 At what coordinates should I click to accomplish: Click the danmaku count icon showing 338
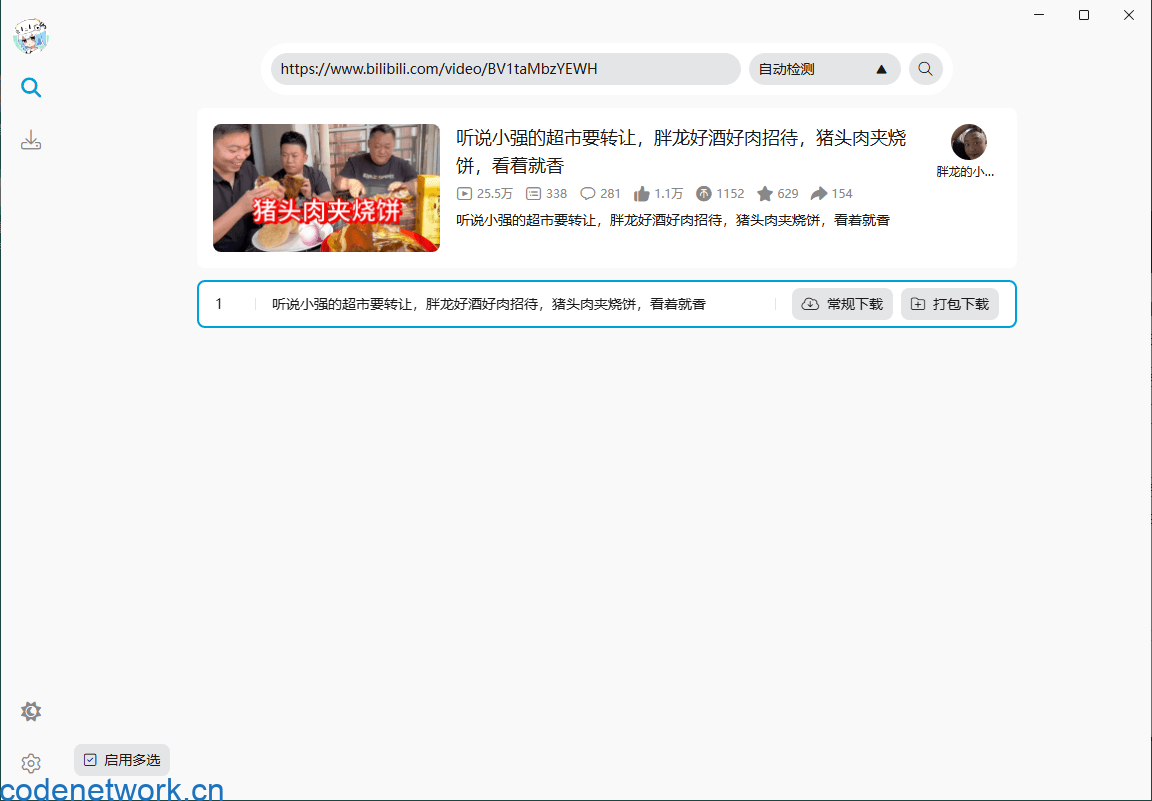[x=533, y=194]
